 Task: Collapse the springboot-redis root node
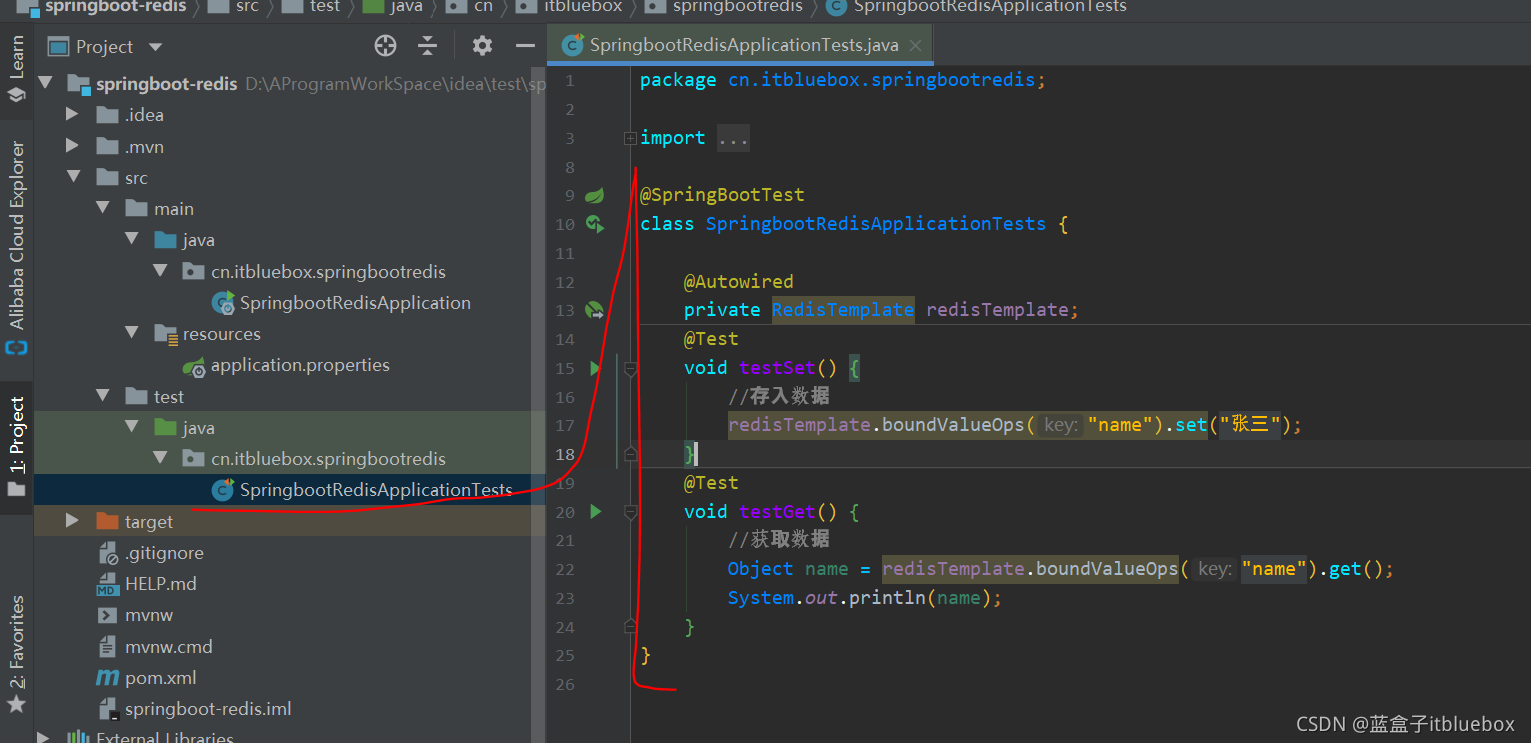click(45, 84)
